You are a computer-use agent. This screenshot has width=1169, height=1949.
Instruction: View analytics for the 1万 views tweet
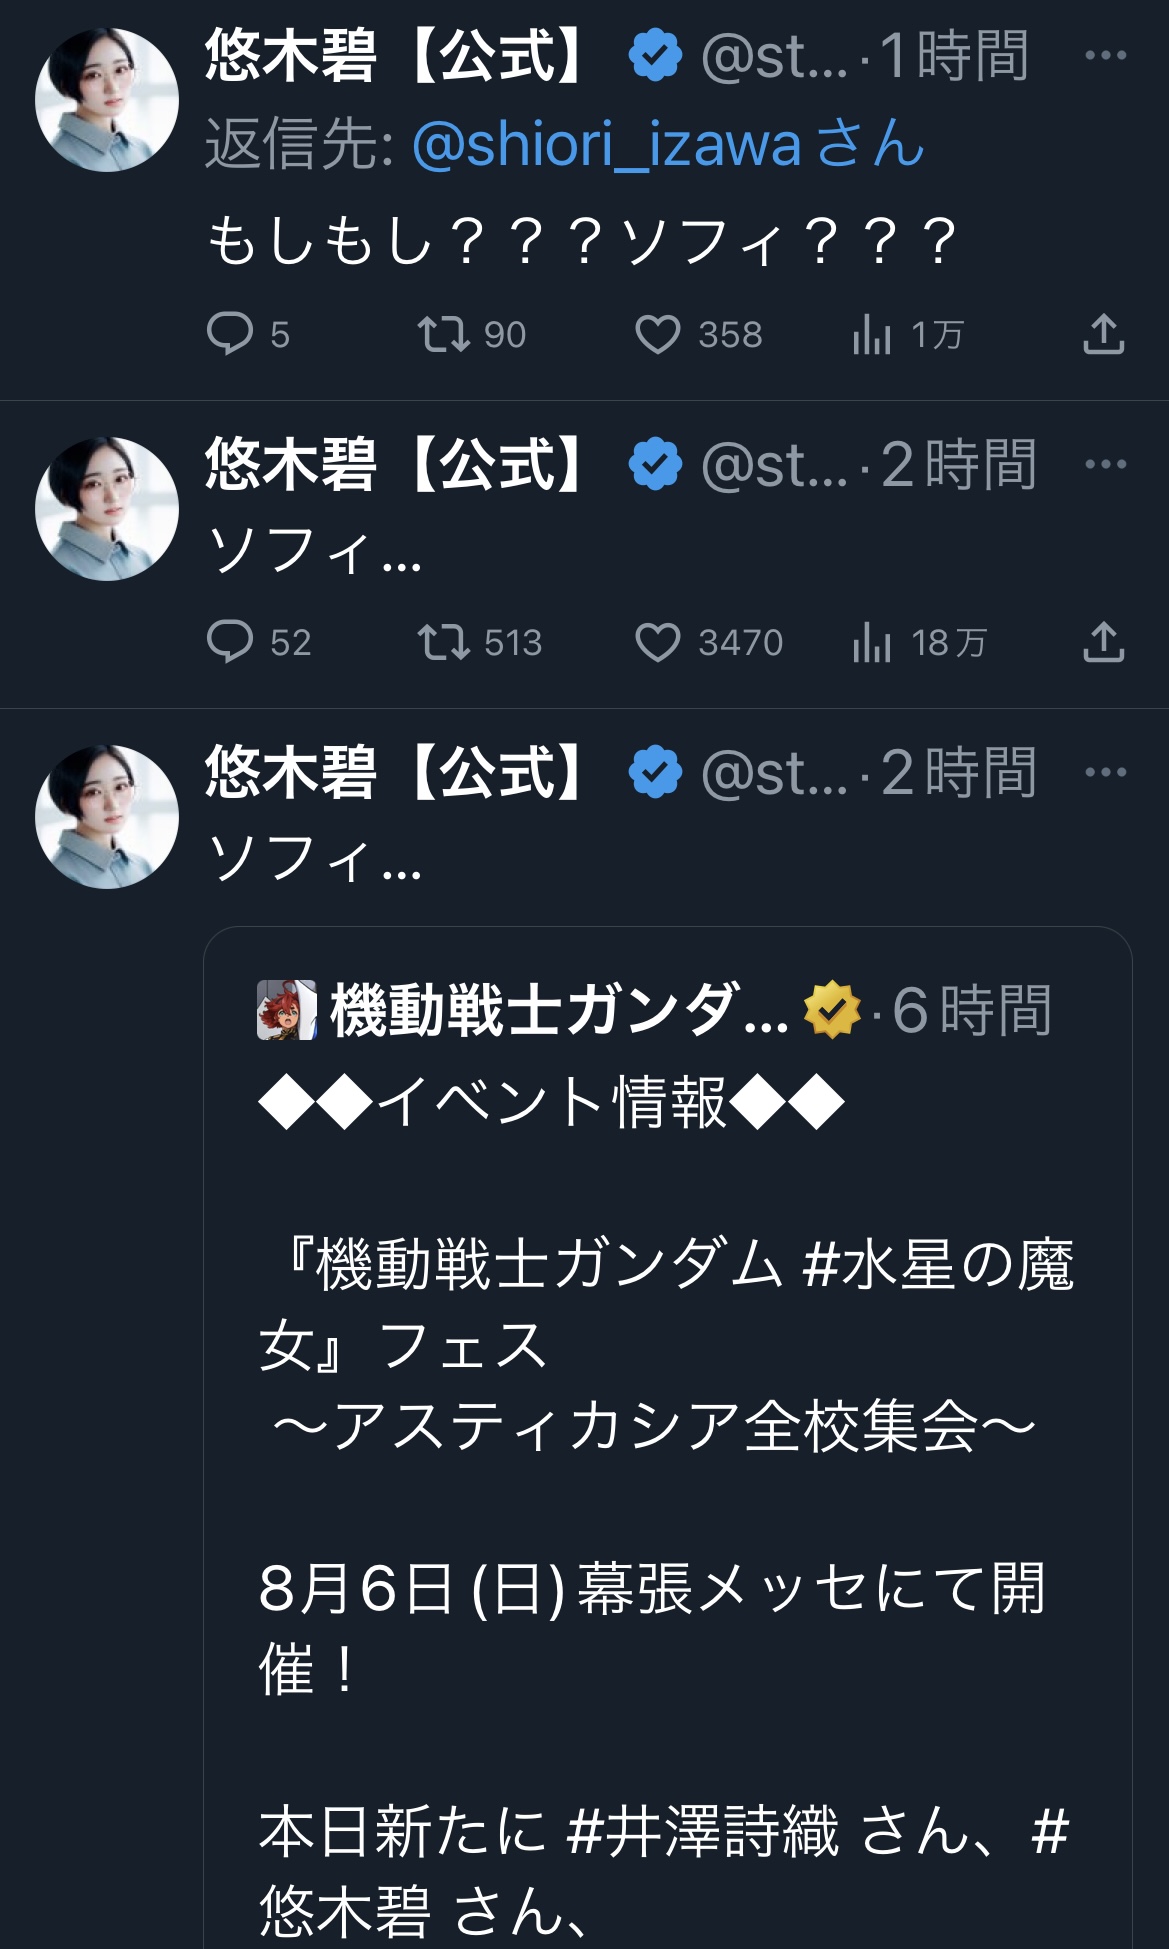pos(872,334)
